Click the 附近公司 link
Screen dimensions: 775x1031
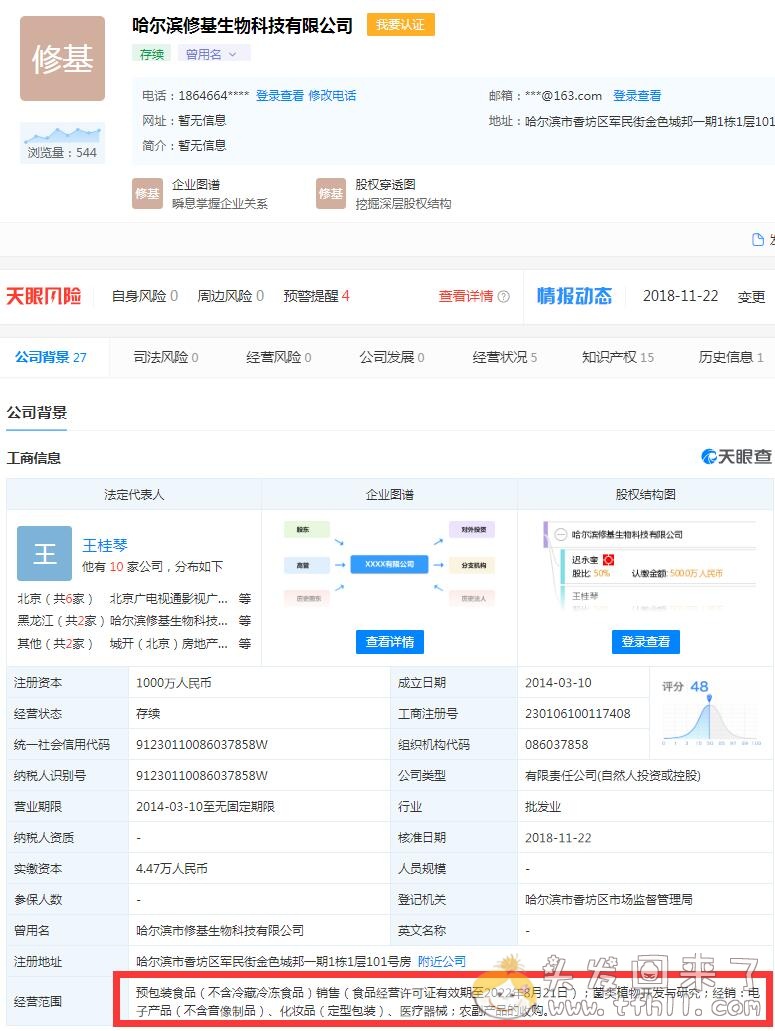pos(442,961)
